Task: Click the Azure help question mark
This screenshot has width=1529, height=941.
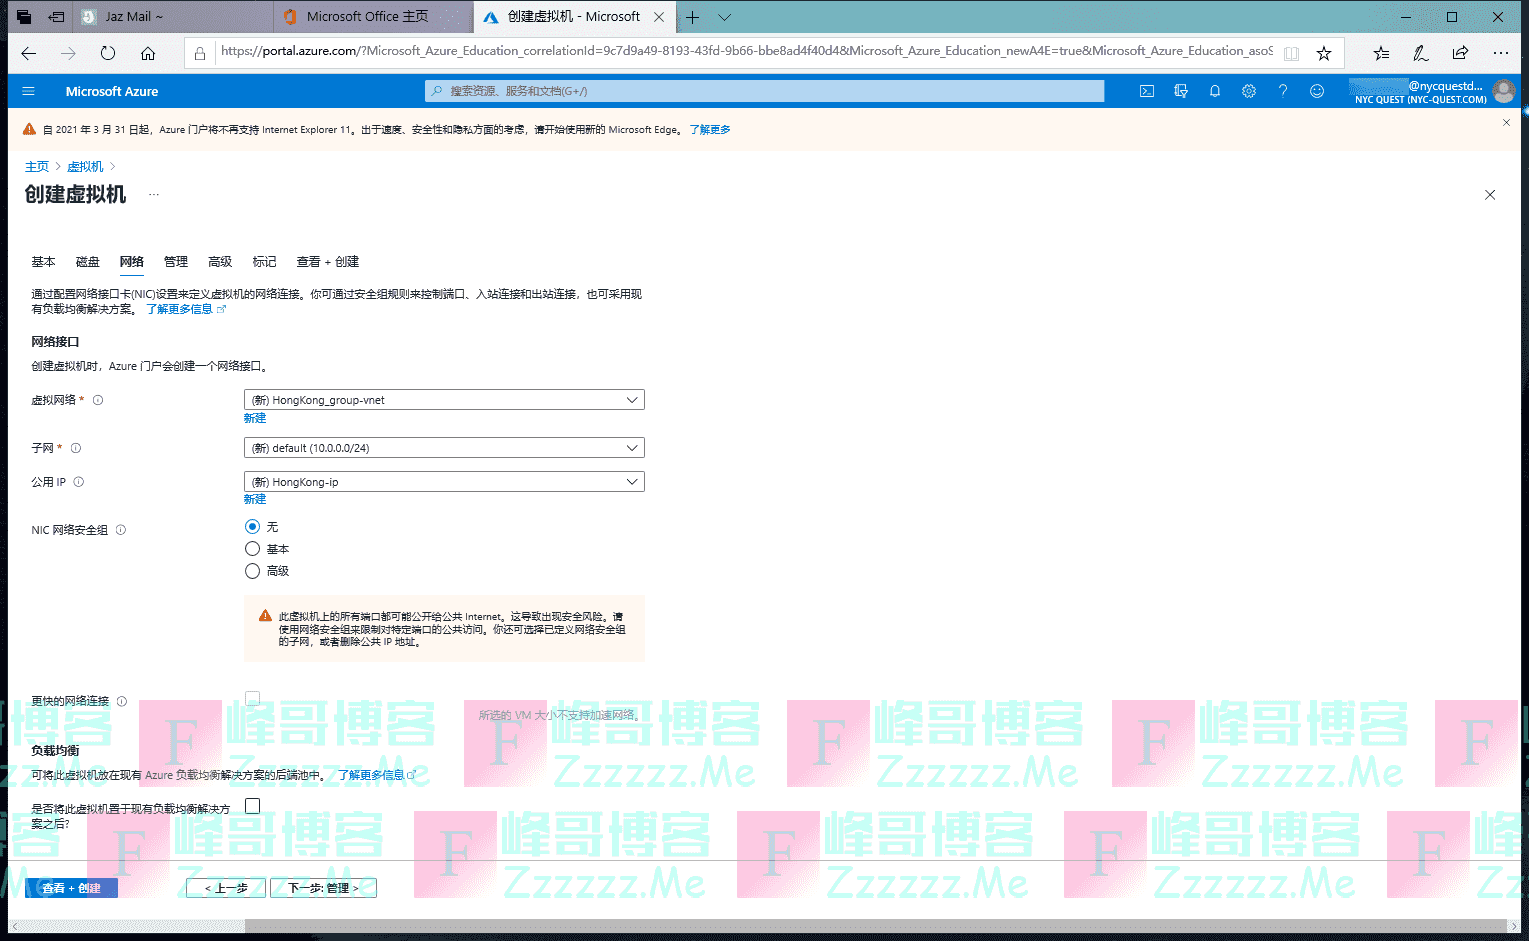Action: point(1283,91)
